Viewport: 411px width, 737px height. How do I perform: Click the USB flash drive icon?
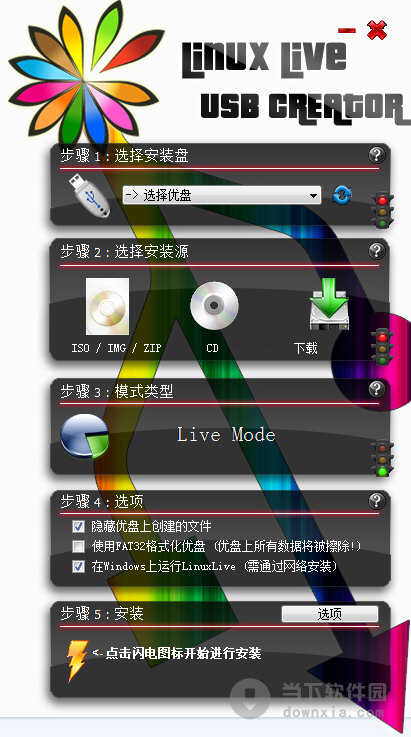[x=90, y=195]
